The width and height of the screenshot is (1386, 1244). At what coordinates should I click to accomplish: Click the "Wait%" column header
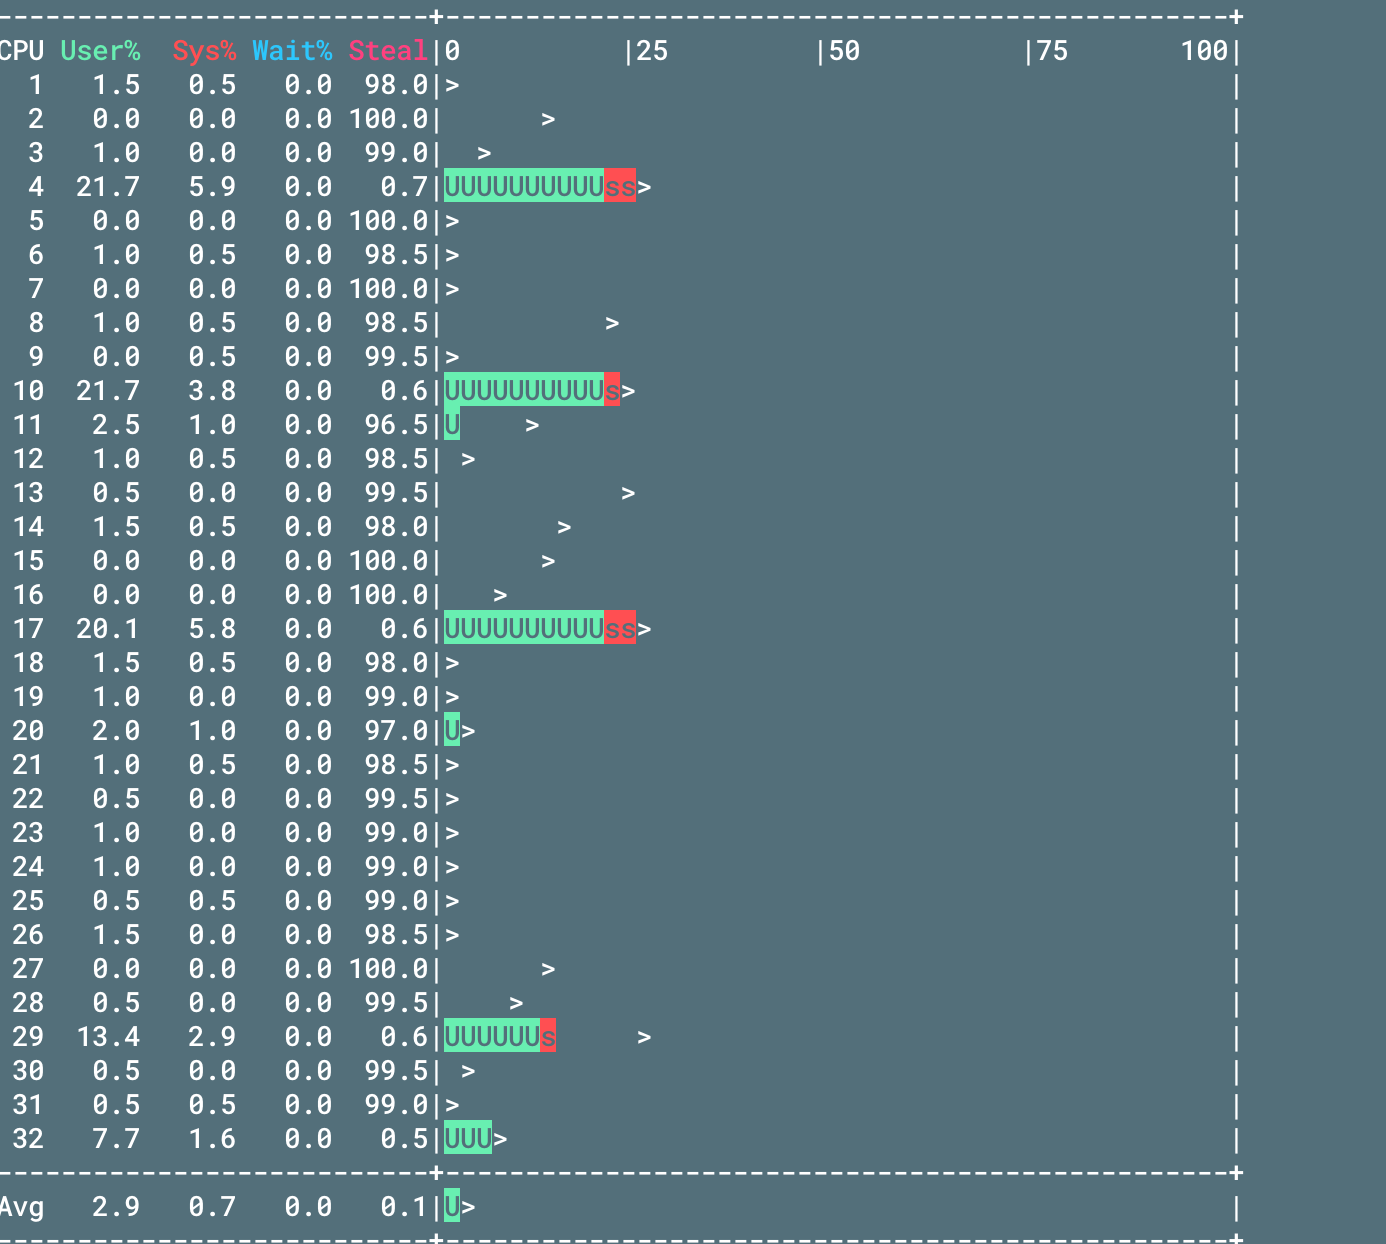click(x=292, y=51)
